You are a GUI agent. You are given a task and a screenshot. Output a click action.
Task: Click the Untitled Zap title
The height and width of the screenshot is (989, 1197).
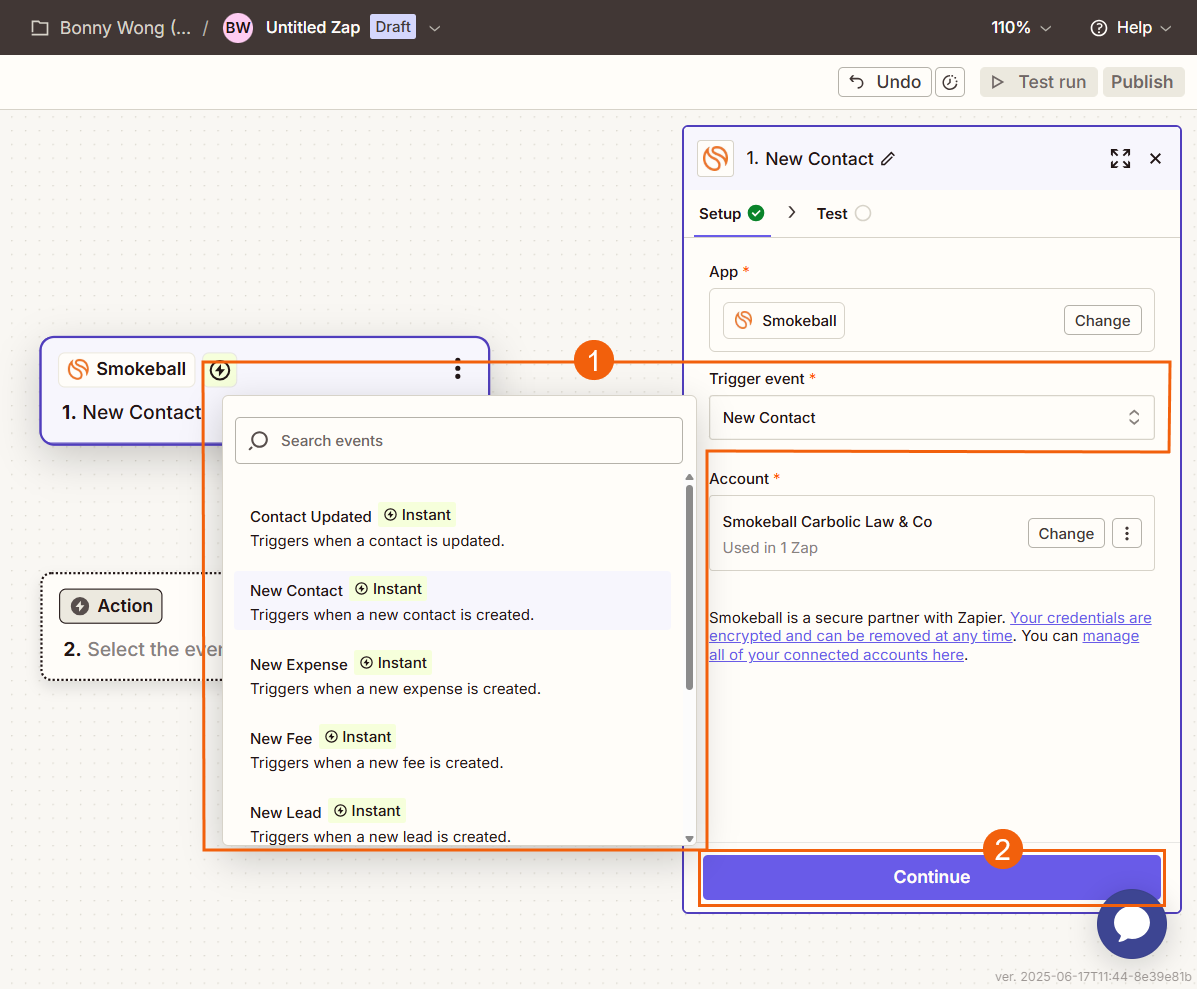pyautogui.click(x=313, y=27)
